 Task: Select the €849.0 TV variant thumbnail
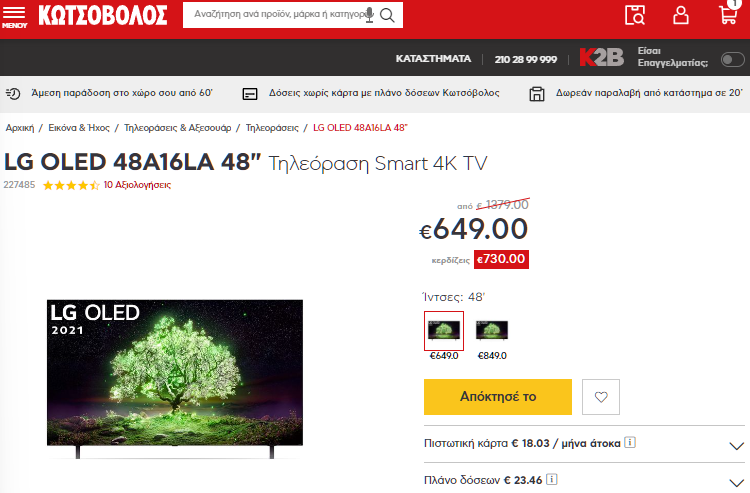point(492,330)
